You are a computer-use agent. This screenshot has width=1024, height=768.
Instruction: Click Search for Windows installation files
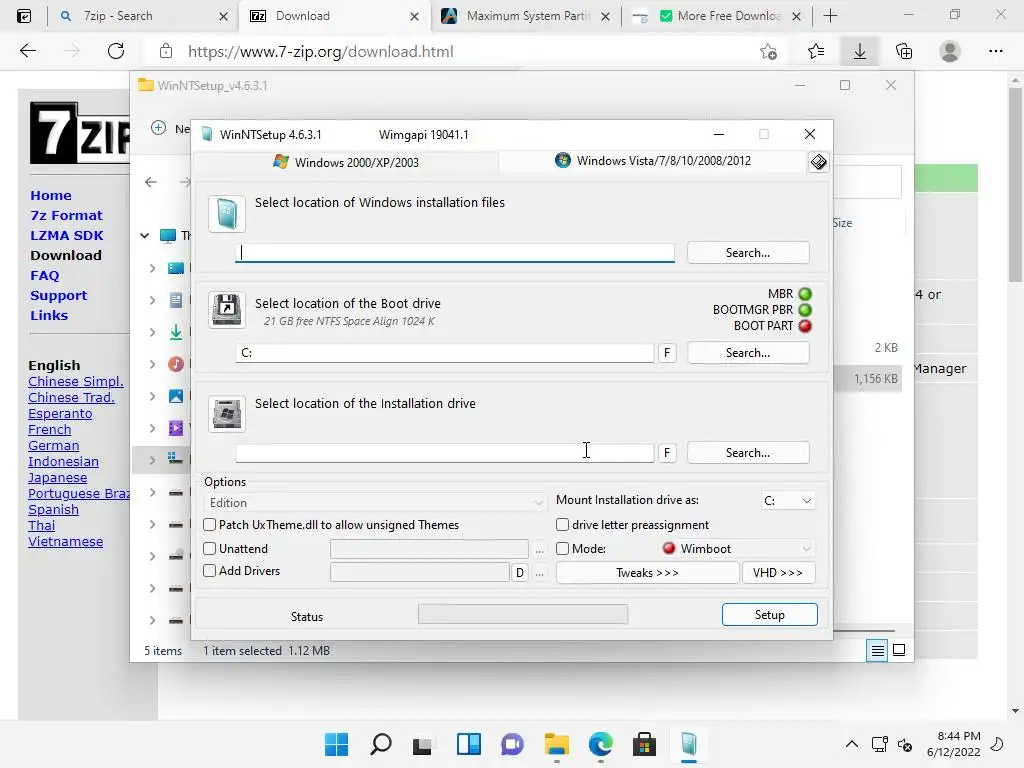748,253
